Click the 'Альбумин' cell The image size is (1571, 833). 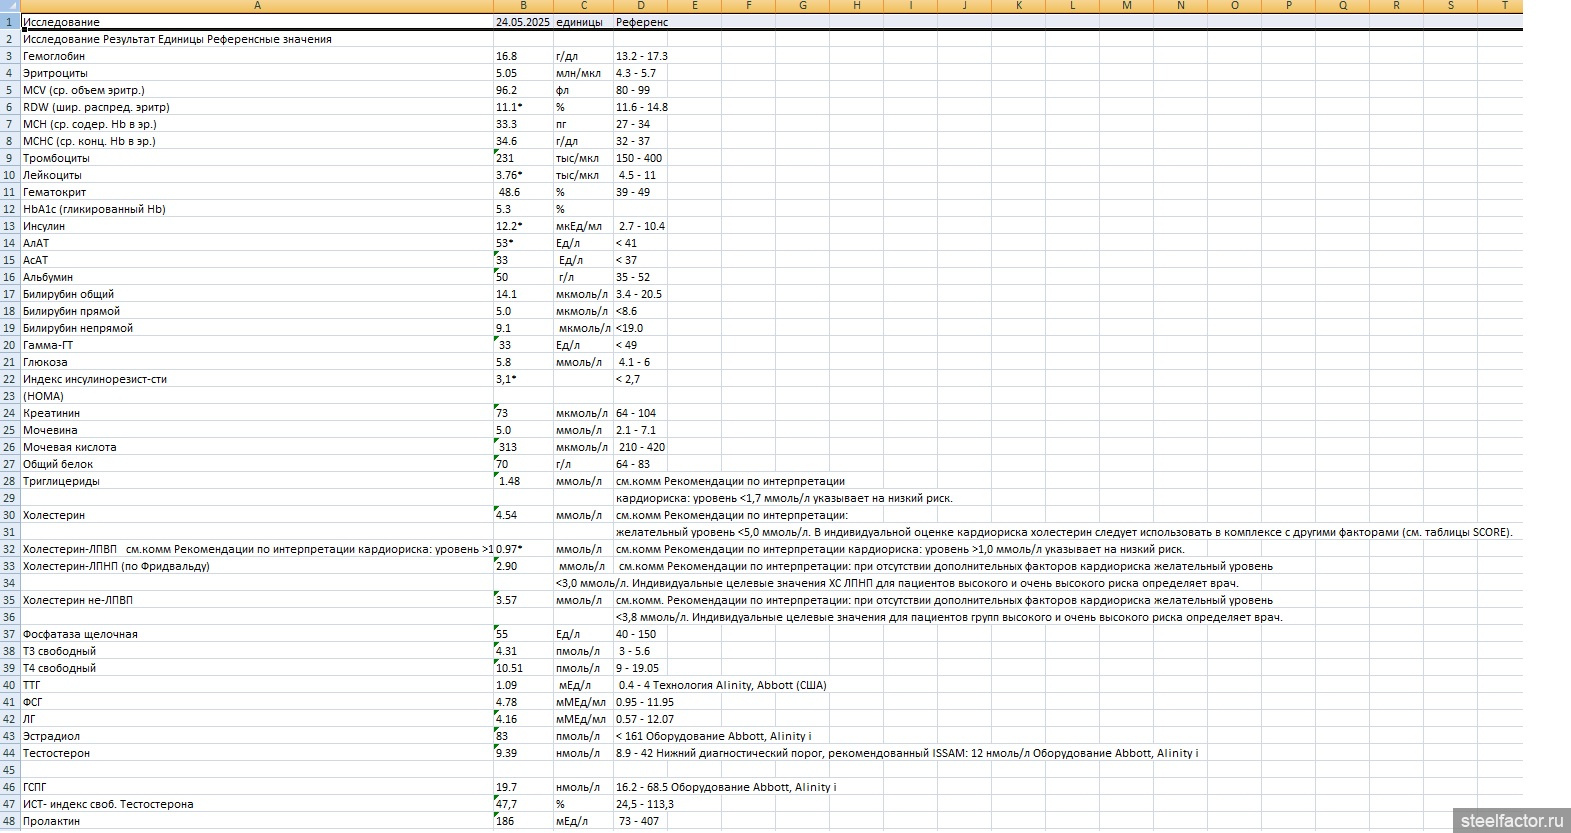(x=257, y=277)
